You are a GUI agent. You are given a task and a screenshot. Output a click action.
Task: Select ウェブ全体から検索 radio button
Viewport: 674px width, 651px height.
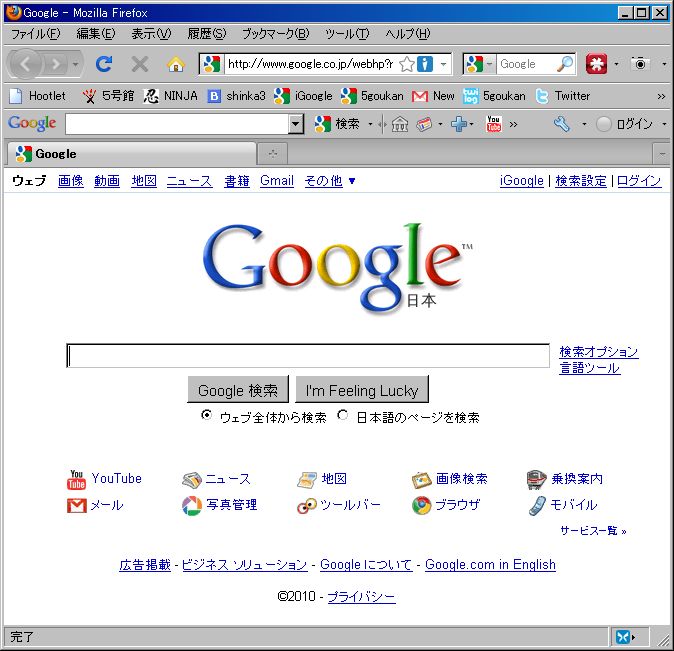click(206, 415)
